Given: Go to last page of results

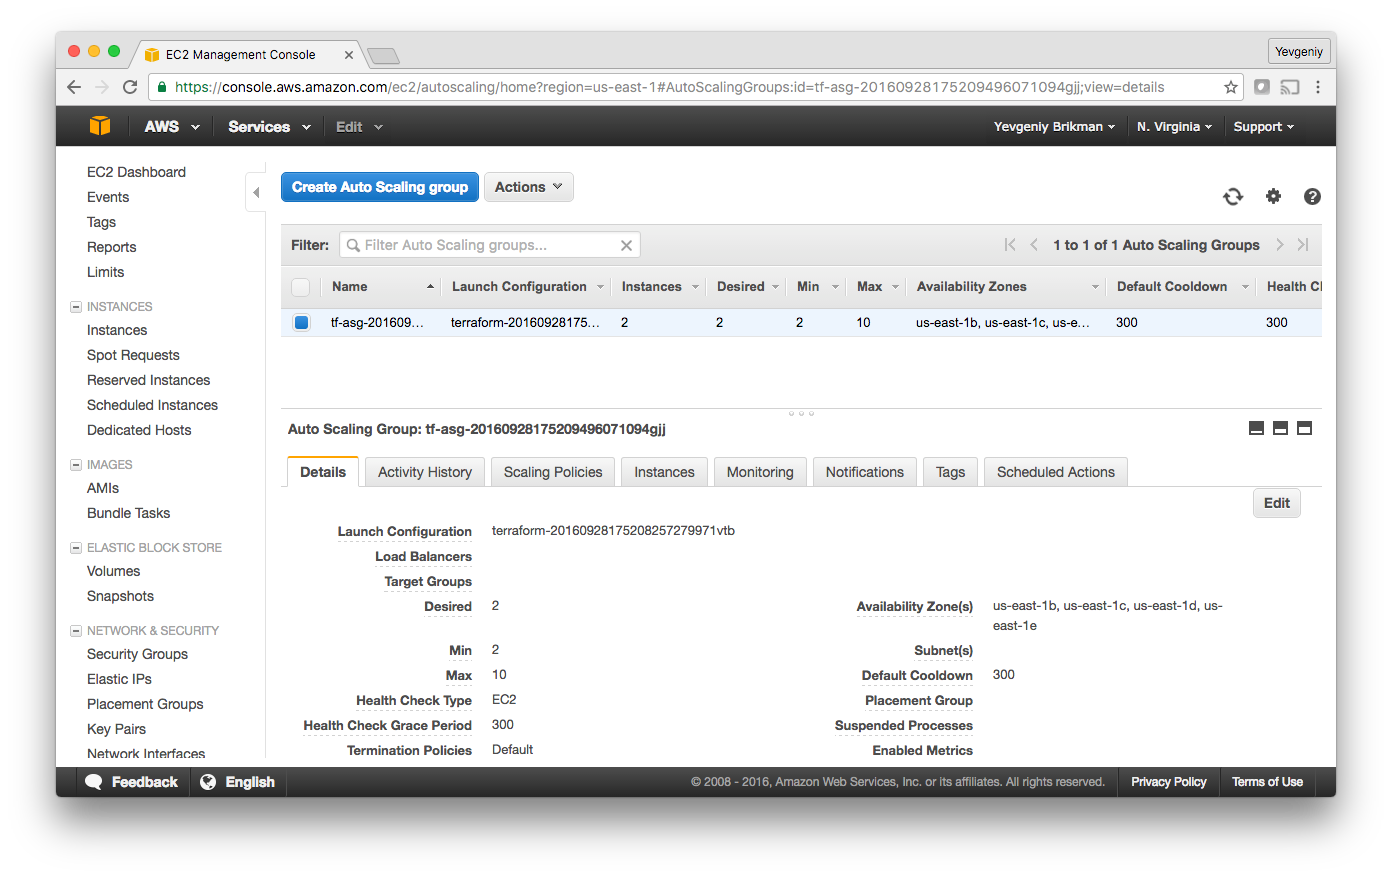Looking at the screenshot, I should tap(1303, 245).
